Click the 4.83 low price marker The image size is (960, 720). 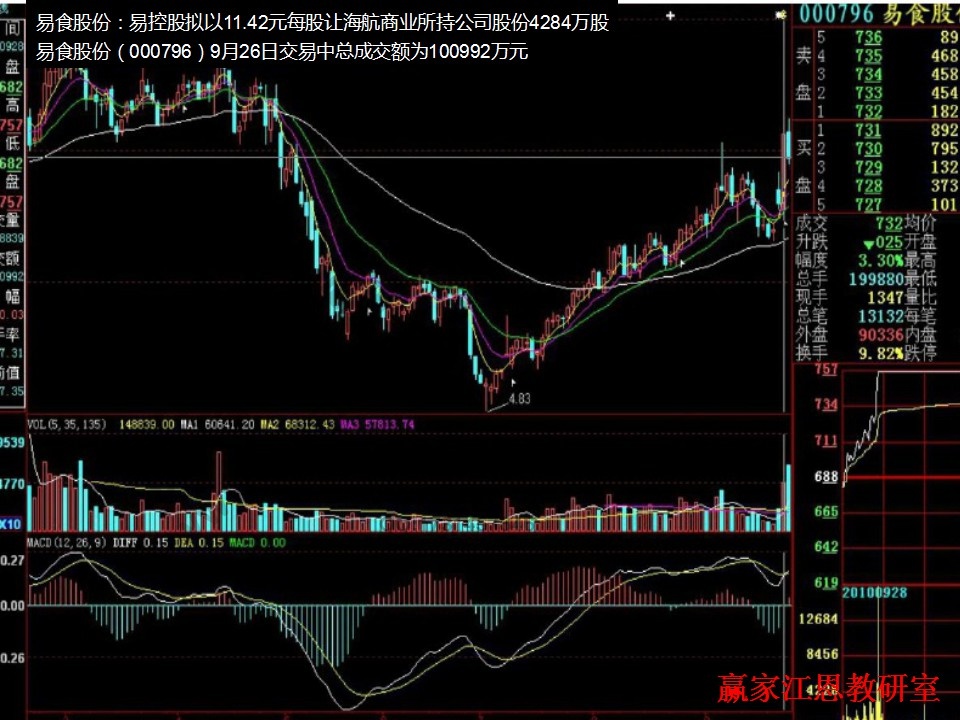click(519, 398)
